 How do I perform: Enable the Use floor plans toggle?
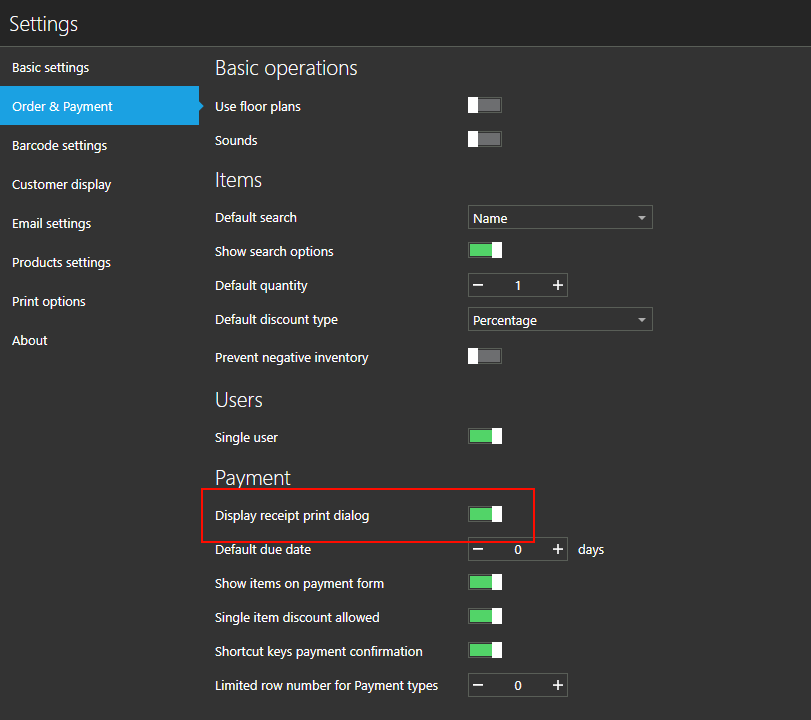pyautogui.click(x=485, y=105)
